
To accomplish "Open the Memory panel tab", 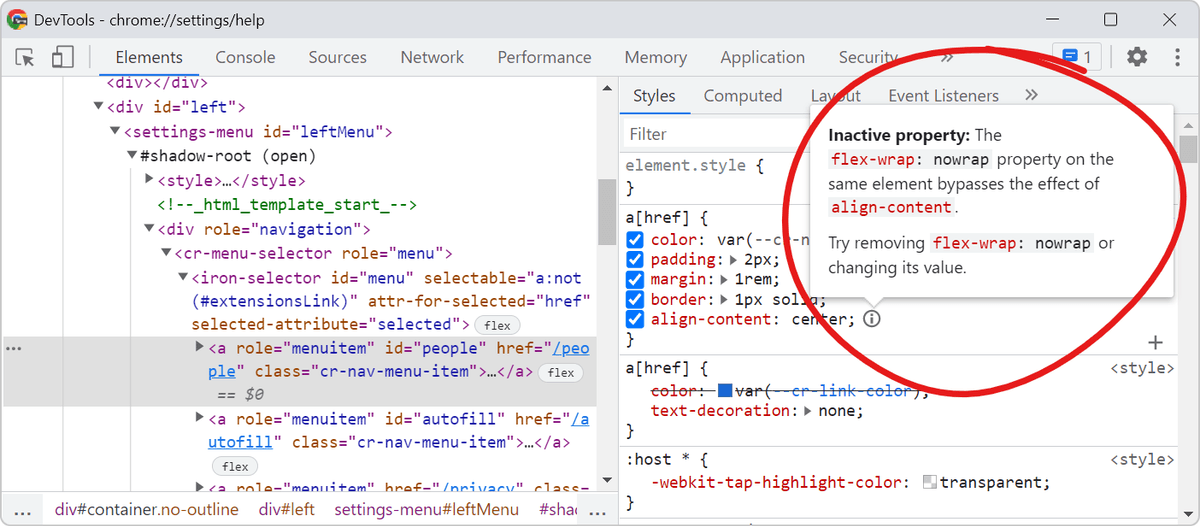I will (x=656, y=57).
